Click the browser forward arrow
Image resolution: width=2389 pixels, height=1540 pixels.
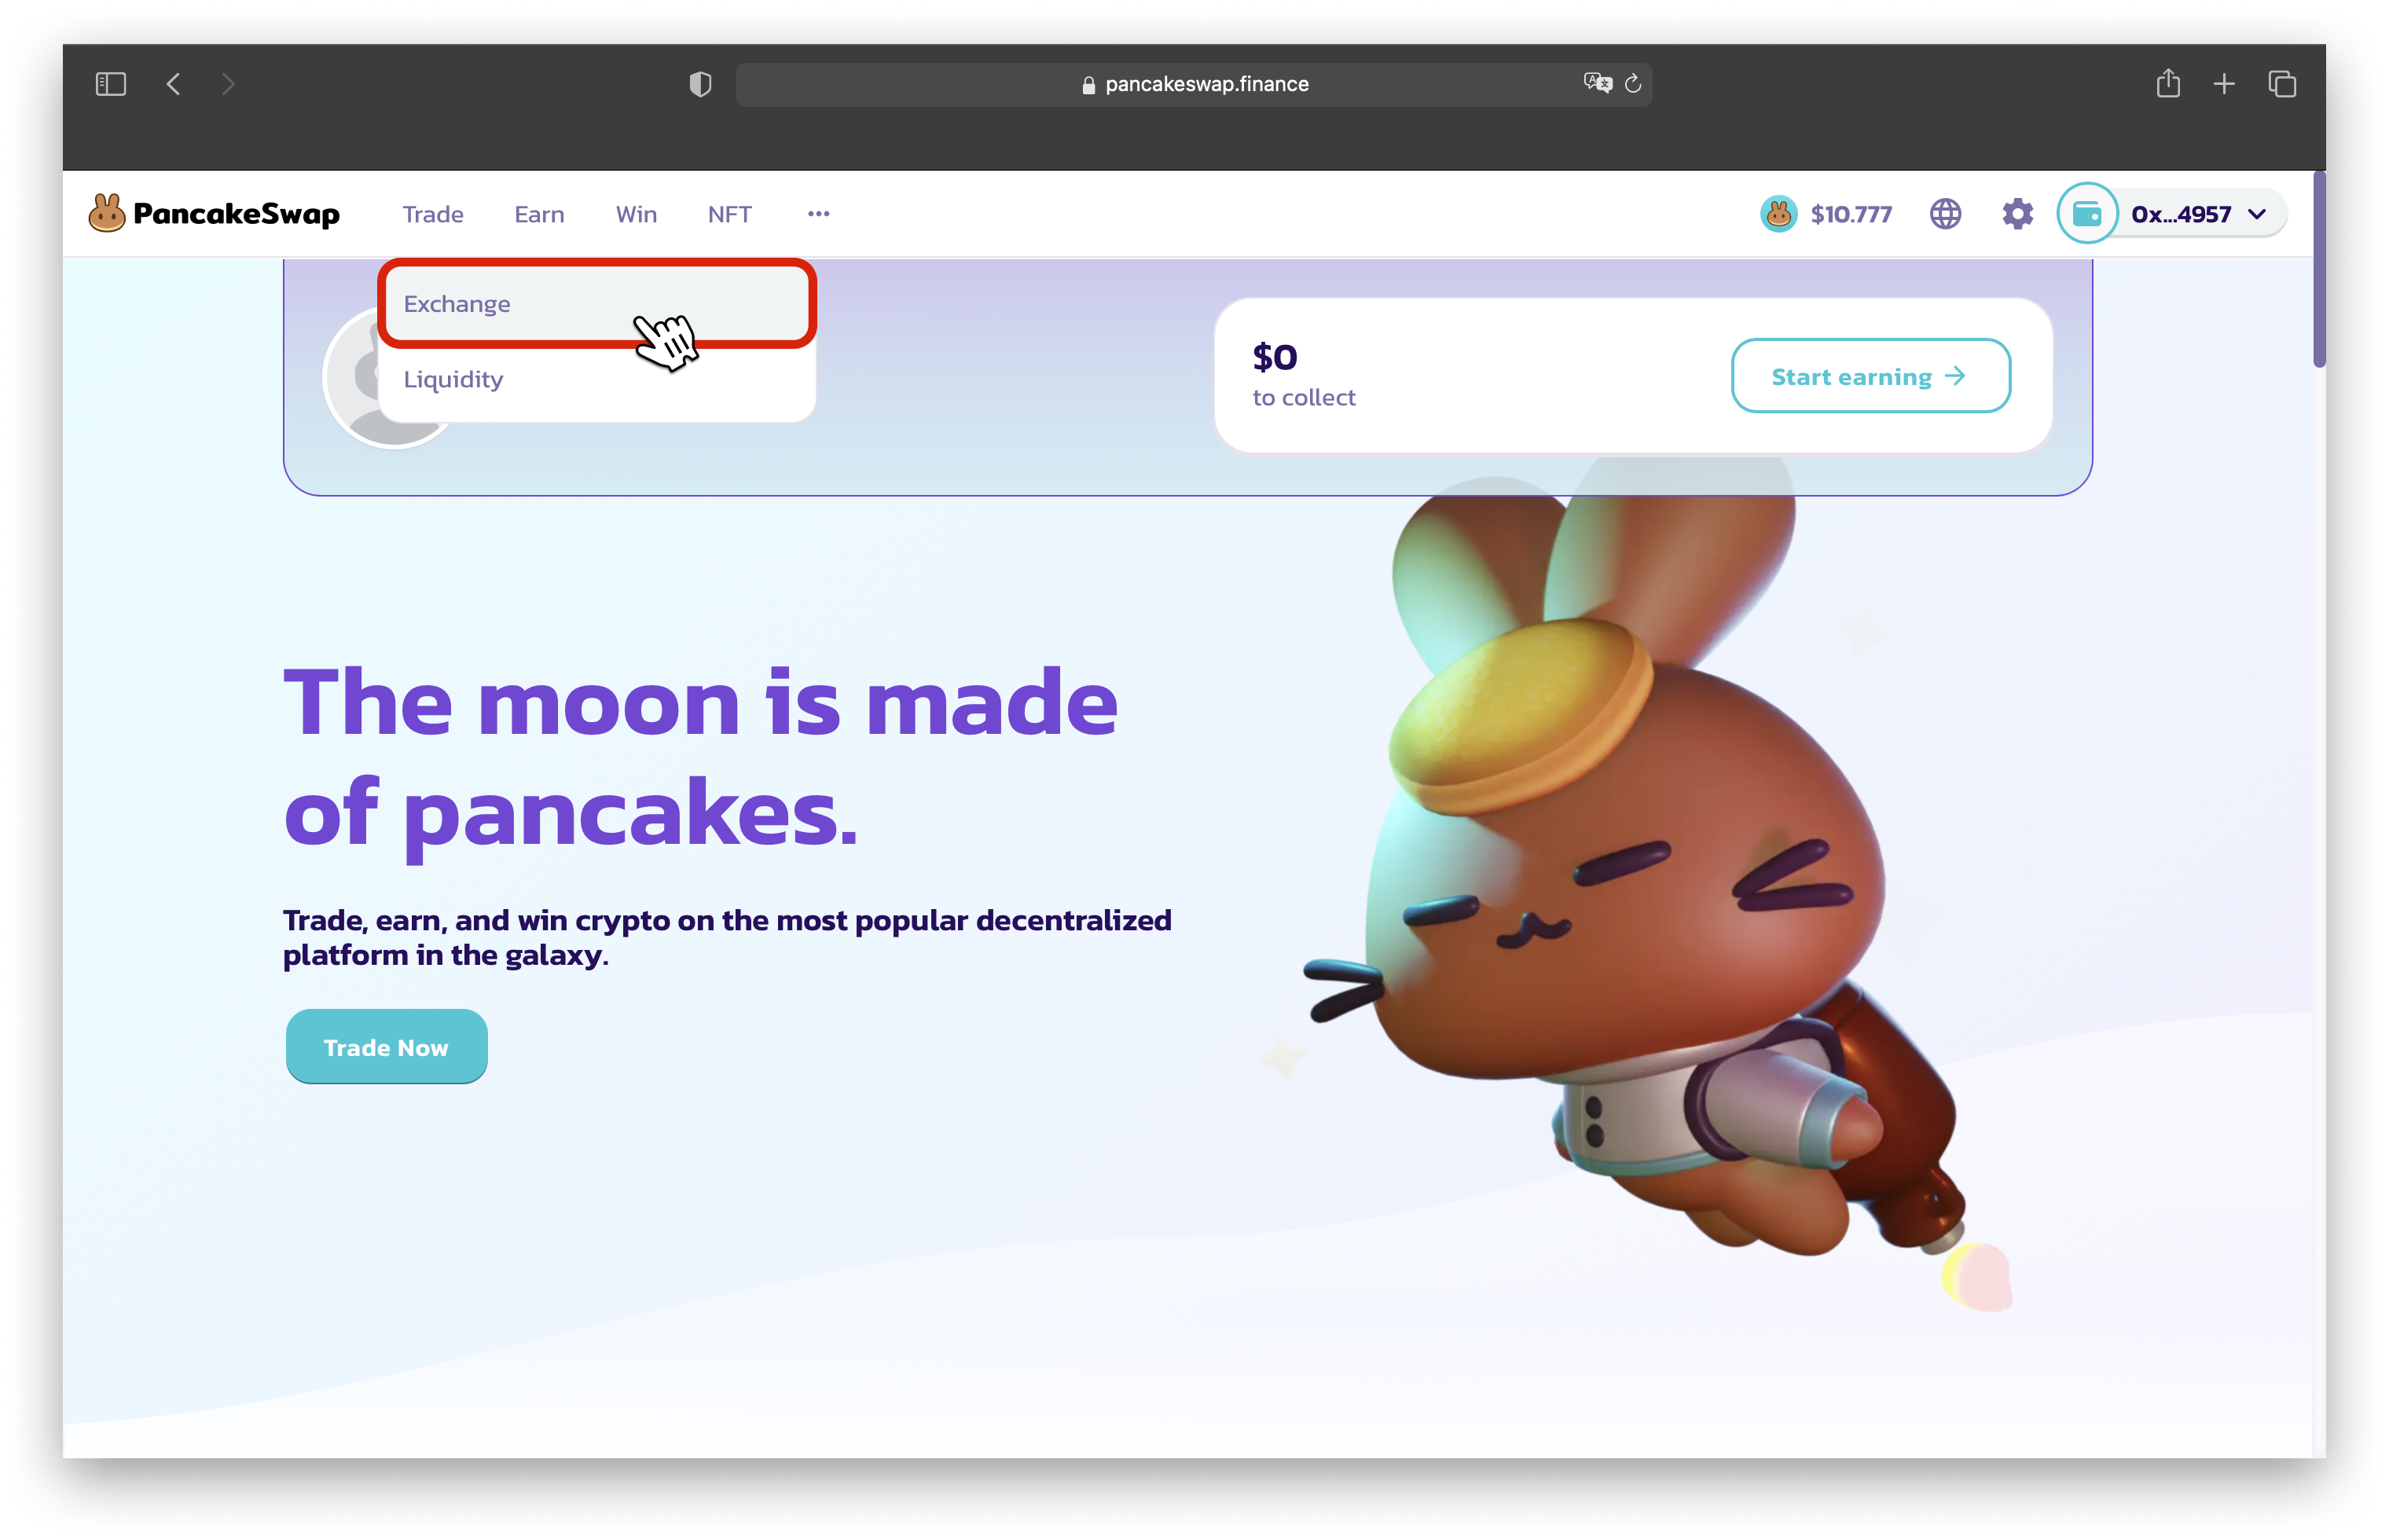[x=228, y=84]
